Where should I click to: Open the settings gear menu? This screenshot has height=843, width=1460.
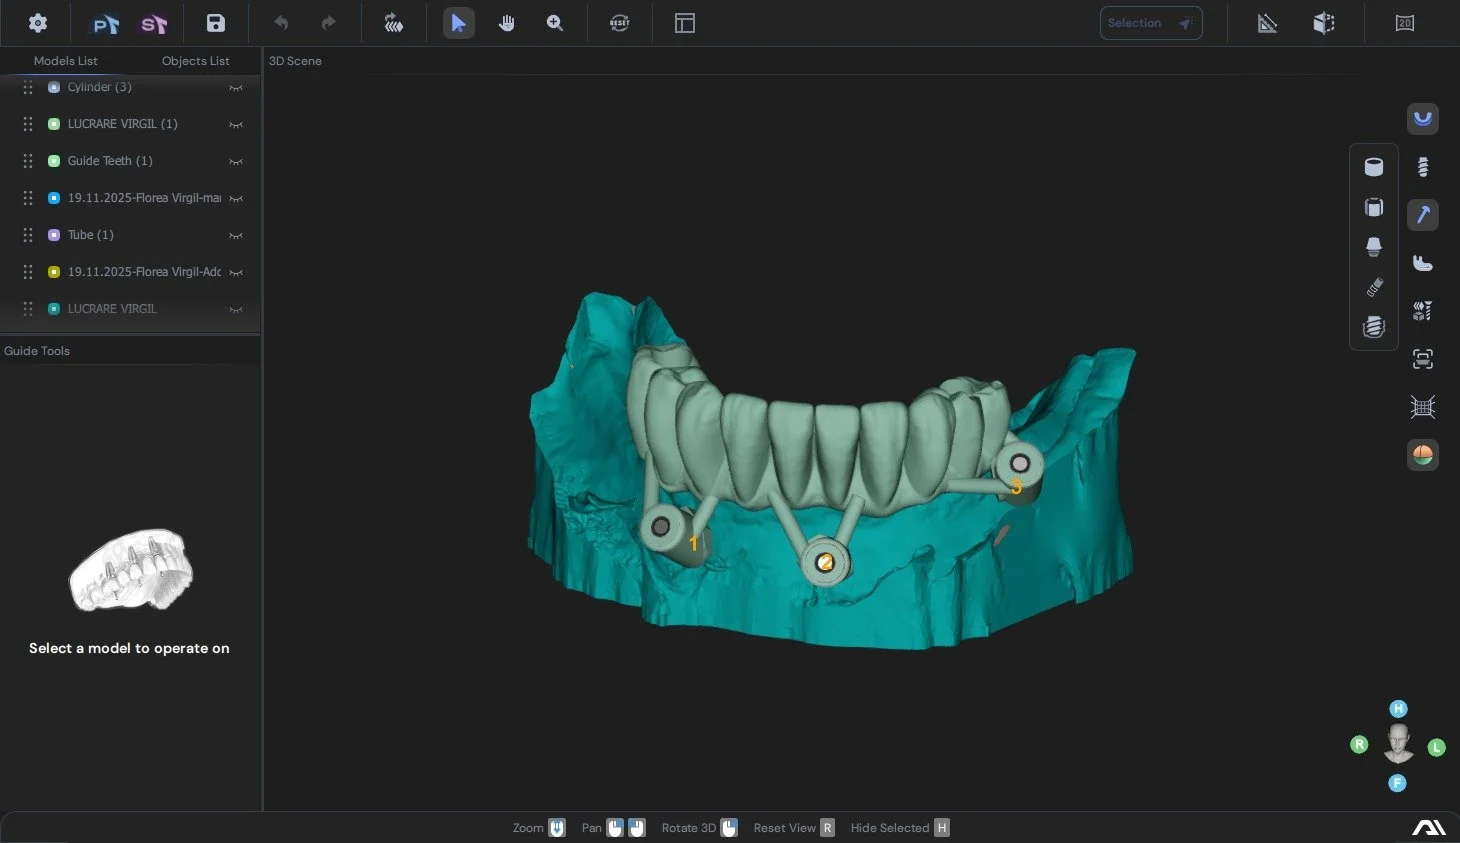coord(37,23)
